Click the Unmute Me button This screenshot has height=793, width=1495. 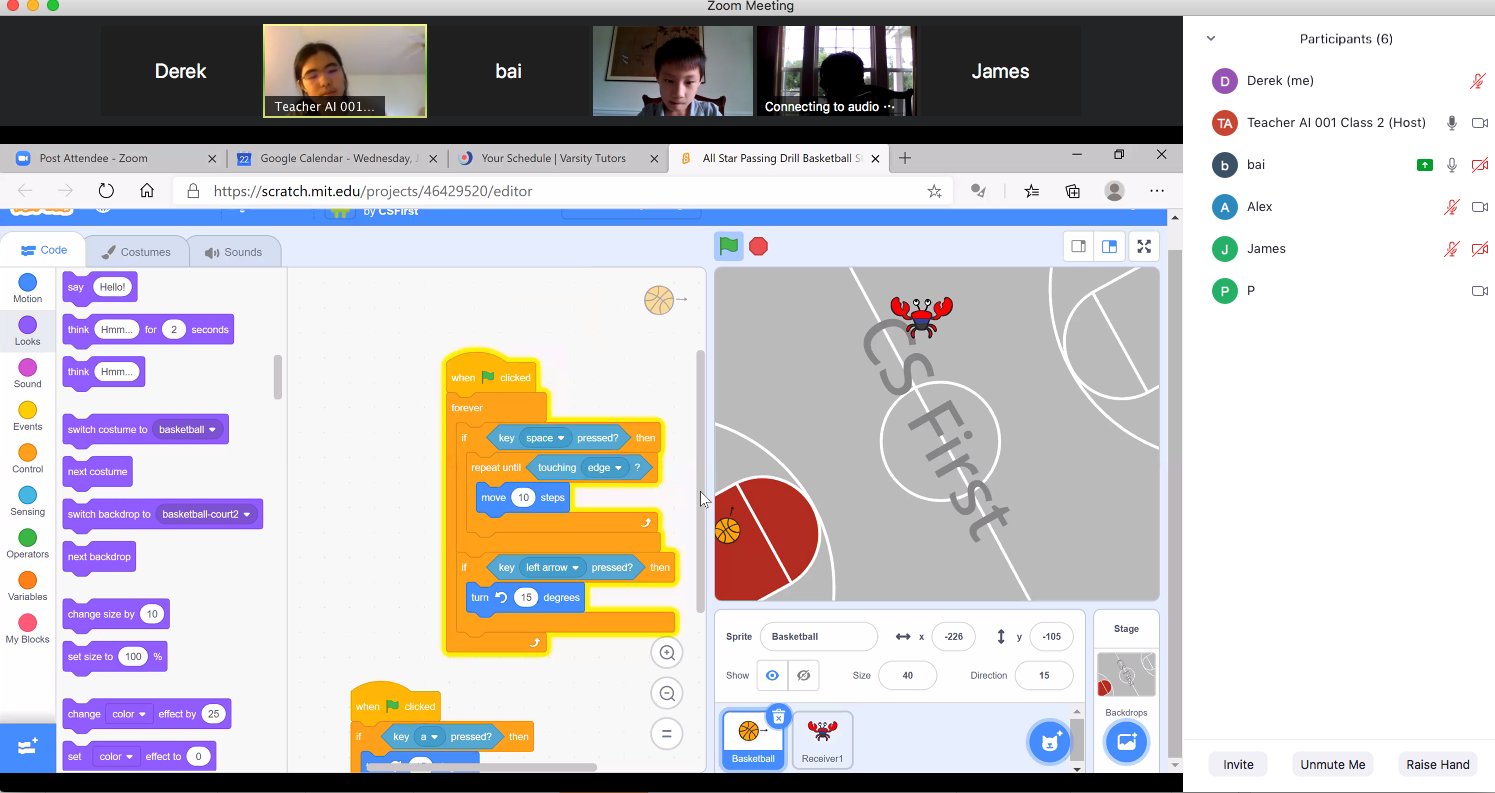pos(1332,764)
